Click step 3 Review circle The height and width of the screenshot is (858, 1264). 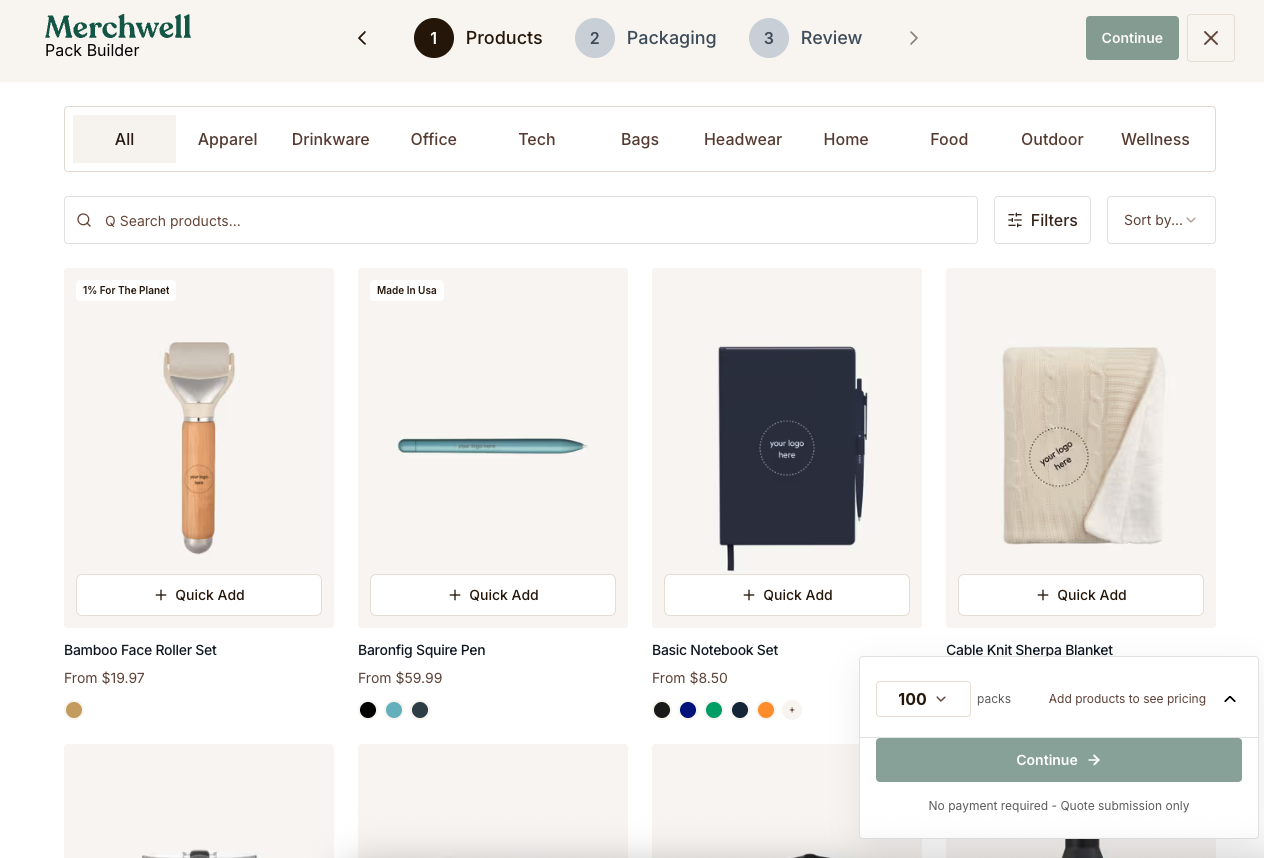click(769, 38)
